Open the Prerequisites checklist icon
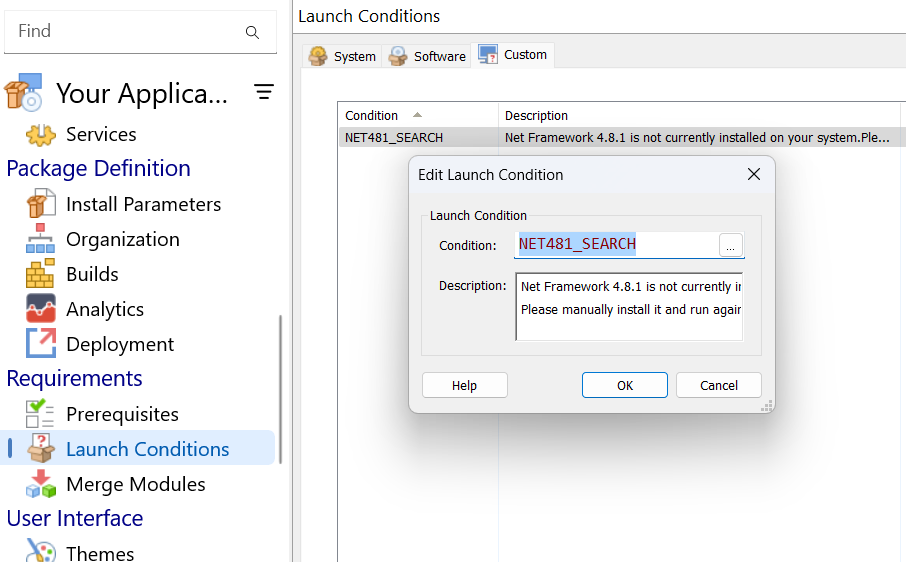This screenshot has width=906, height=562. tap(41, 414)
